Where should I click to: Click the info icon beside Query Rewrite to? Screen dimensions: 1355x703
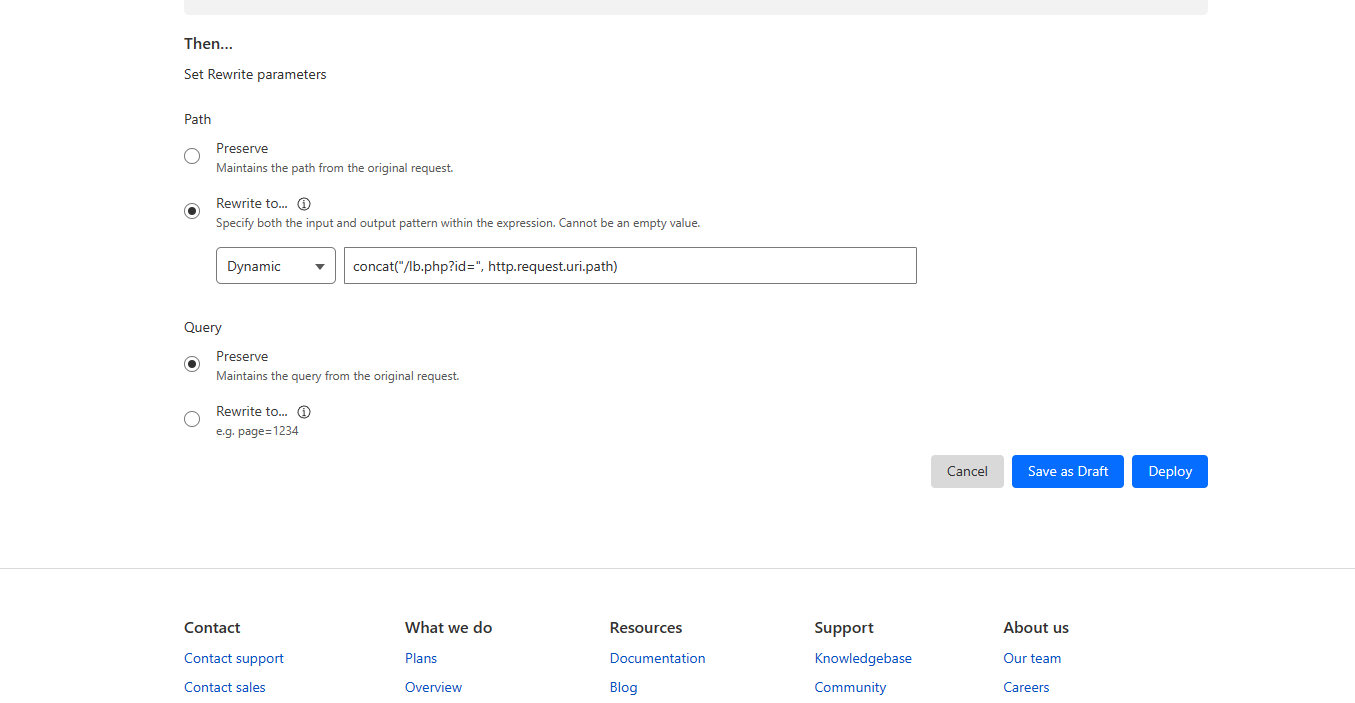click(x=304, y=412)
